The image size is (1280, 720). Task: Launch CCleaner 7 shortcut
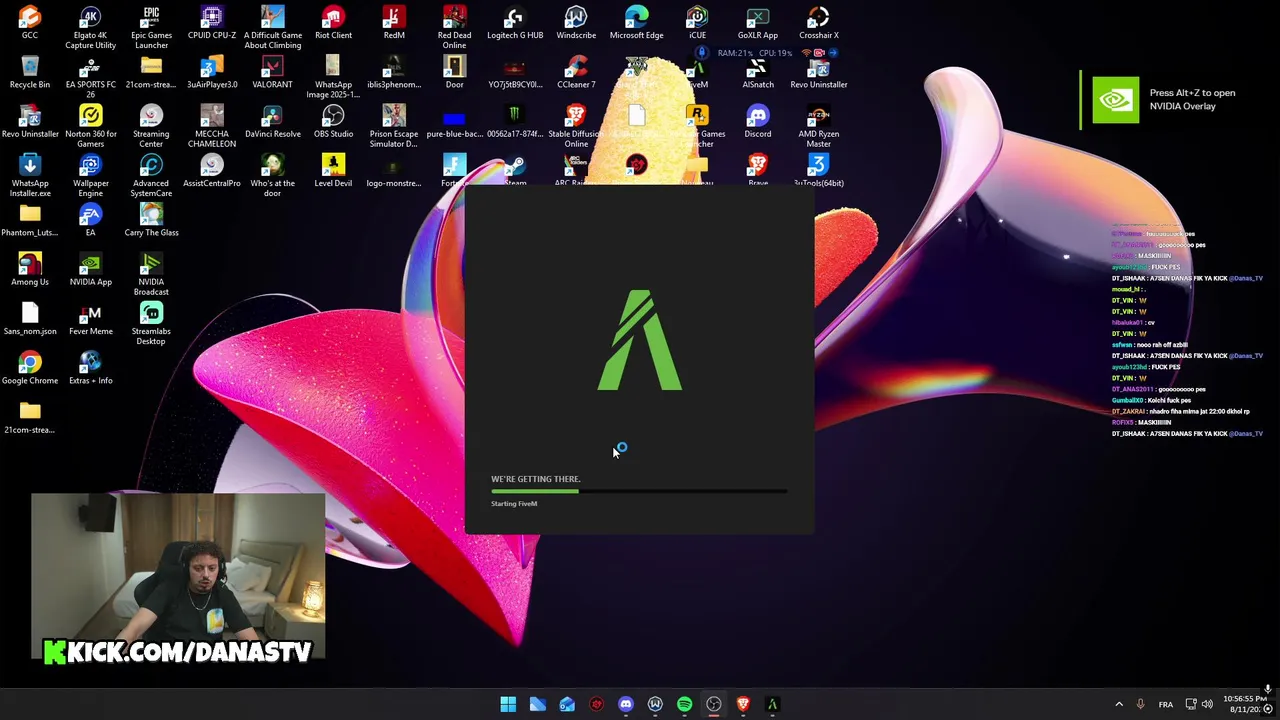pyautogui.click(x=576, y=72)
